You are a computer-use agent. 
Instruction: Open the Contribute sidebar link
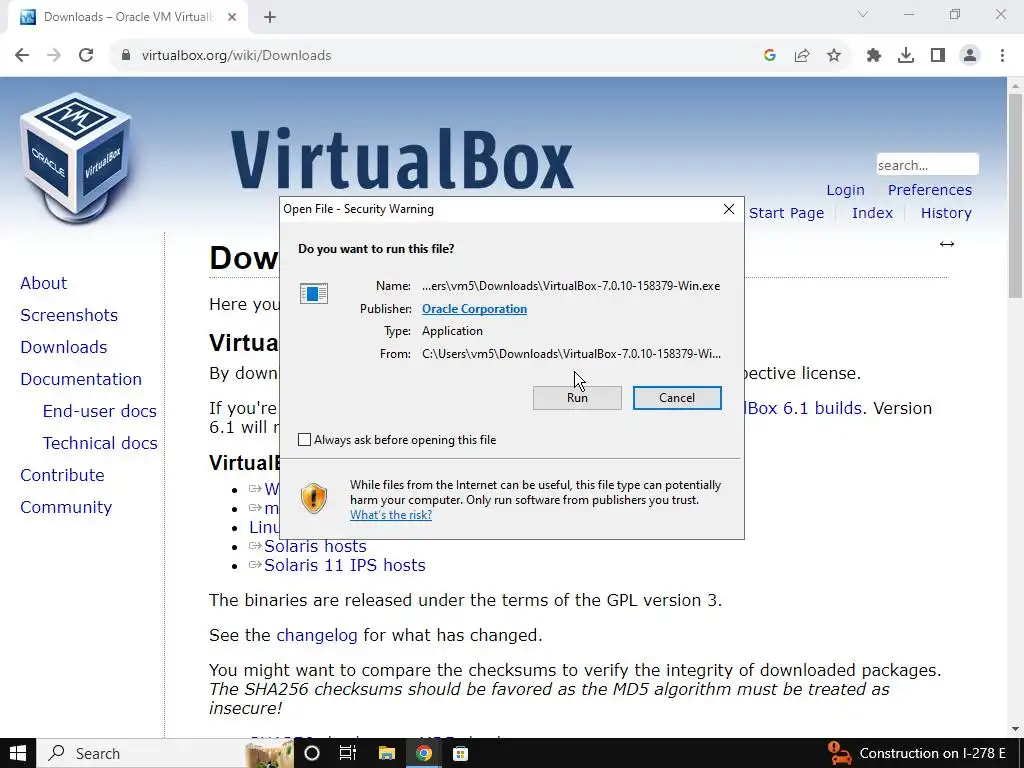pos(62,475)
